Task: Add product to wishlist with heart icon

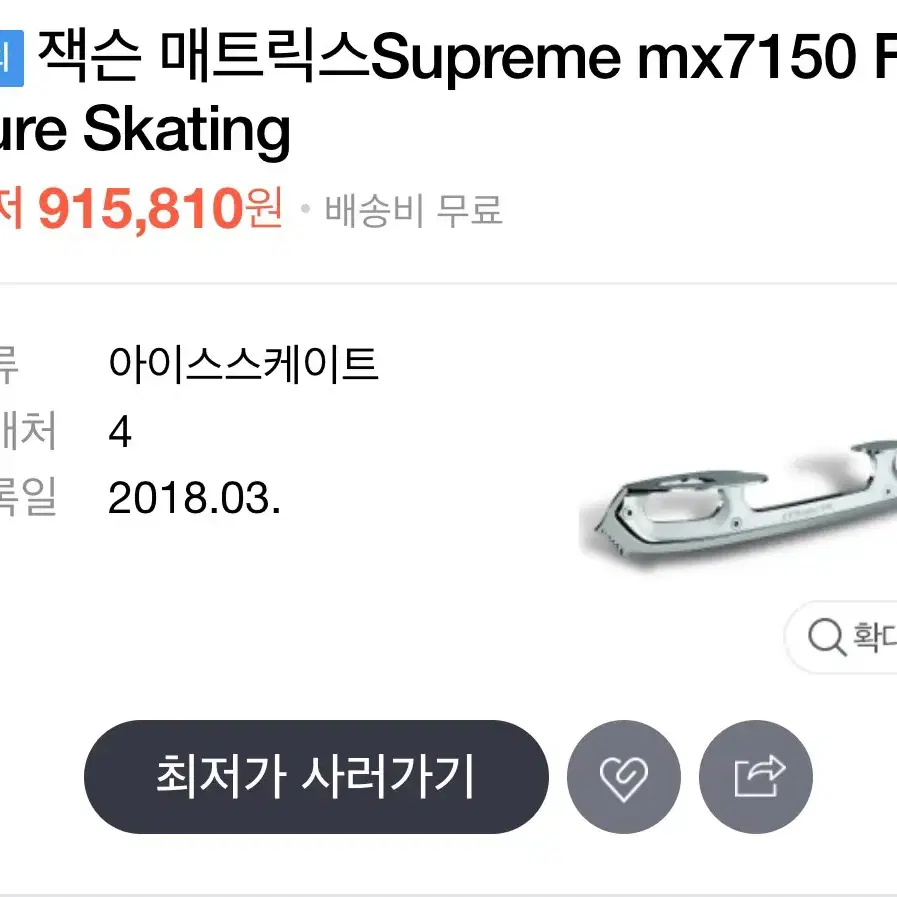Action: point(624,776)
